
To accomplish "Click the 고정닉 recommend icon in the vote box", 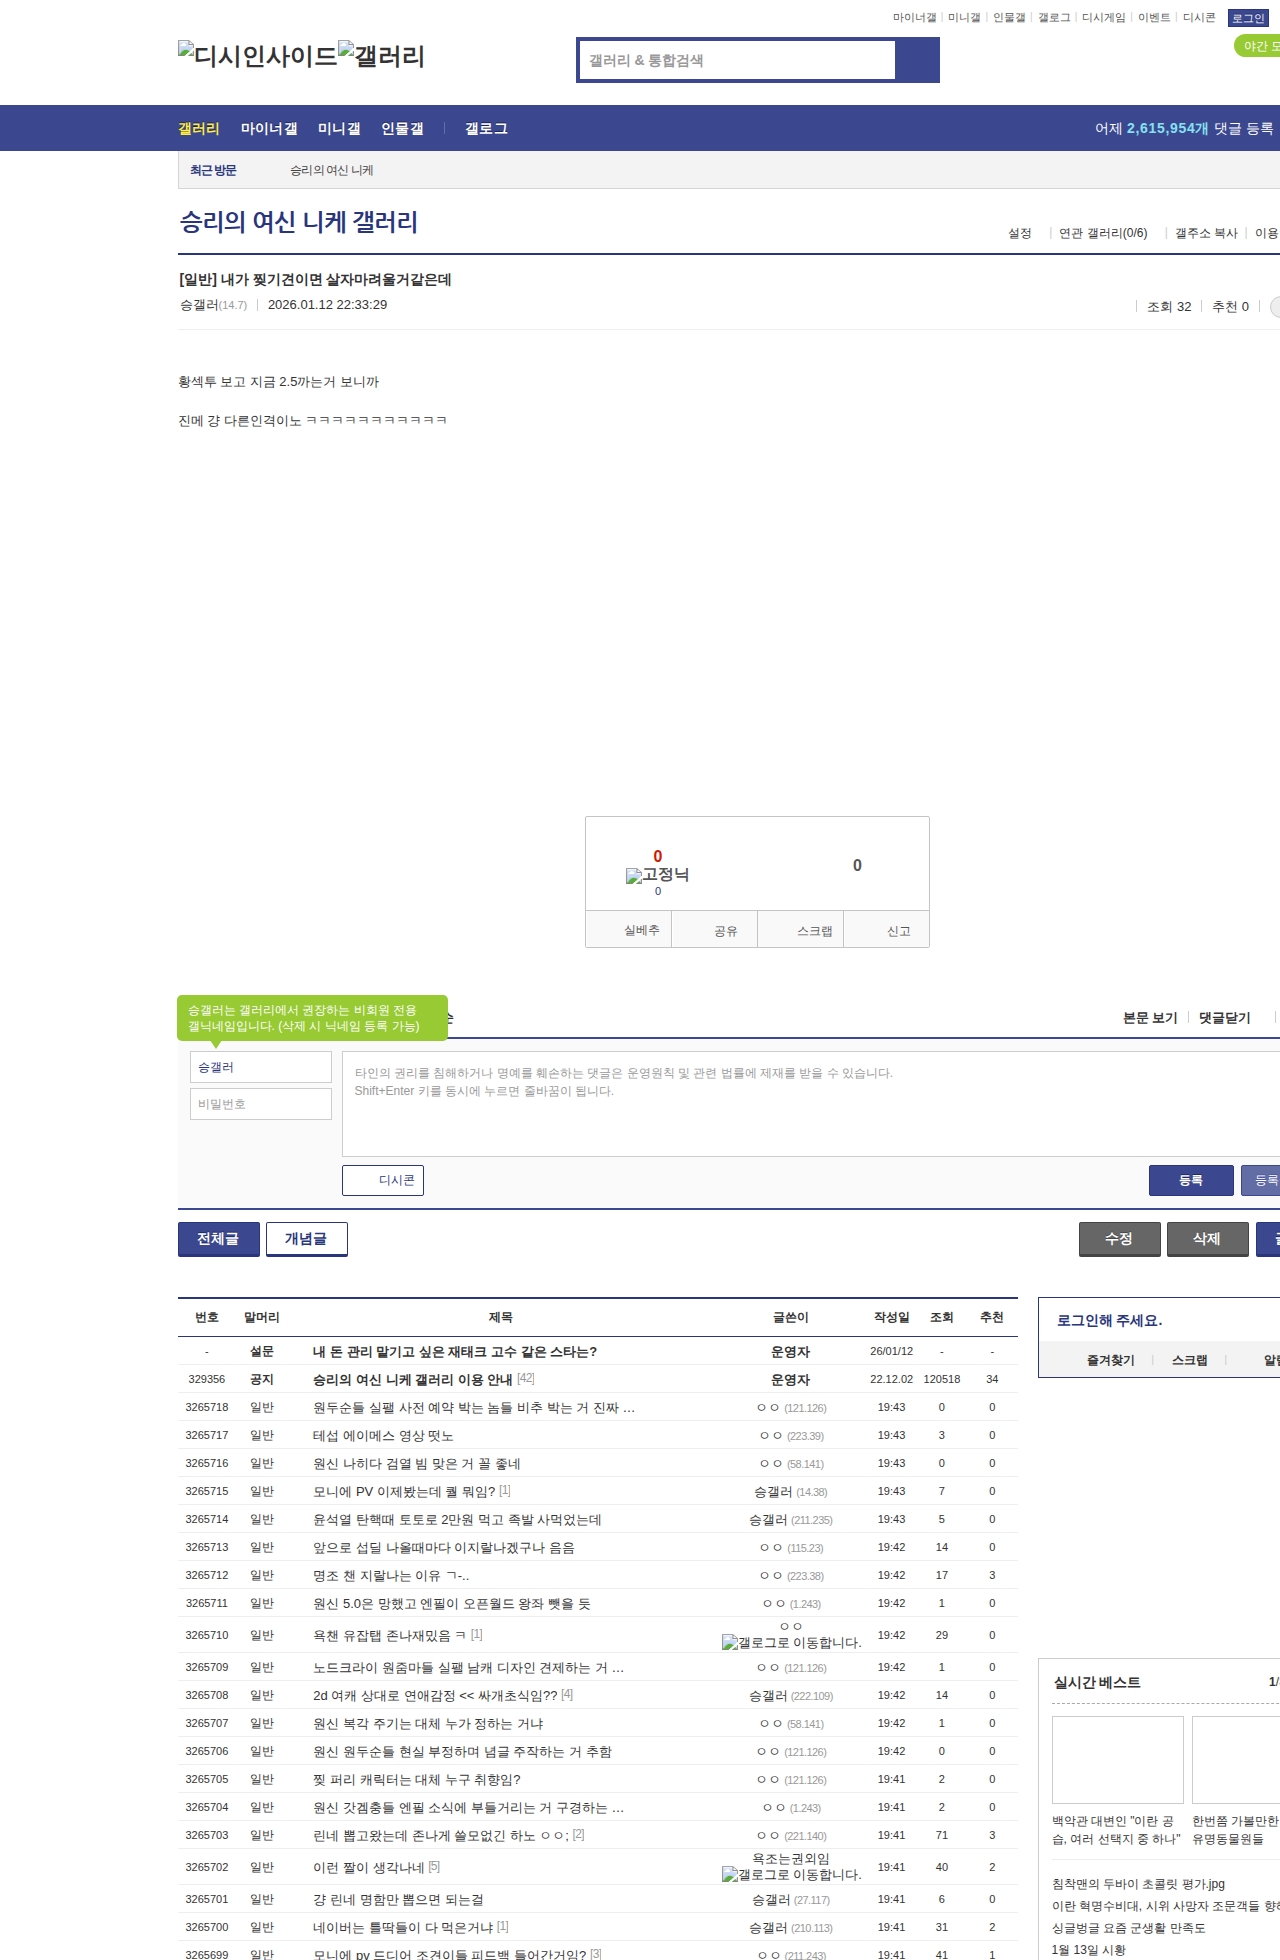I will pos(657,875).
